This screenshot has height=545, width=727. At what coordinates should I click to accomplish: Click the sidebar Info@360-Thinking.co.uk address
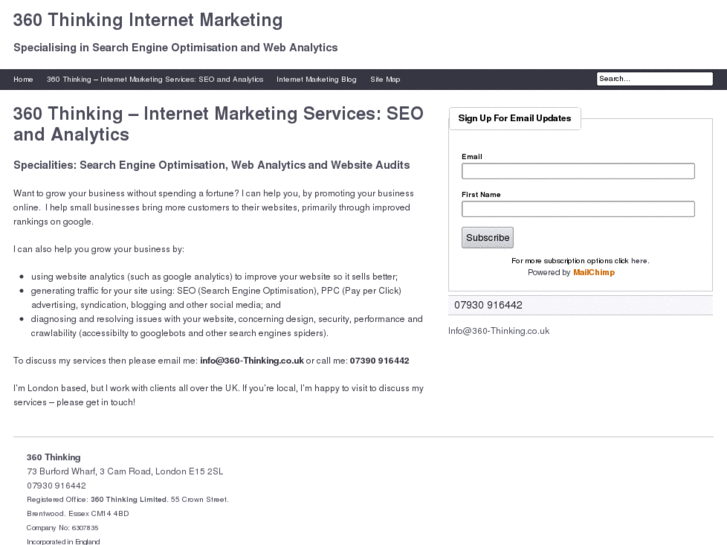click(499, 330)
